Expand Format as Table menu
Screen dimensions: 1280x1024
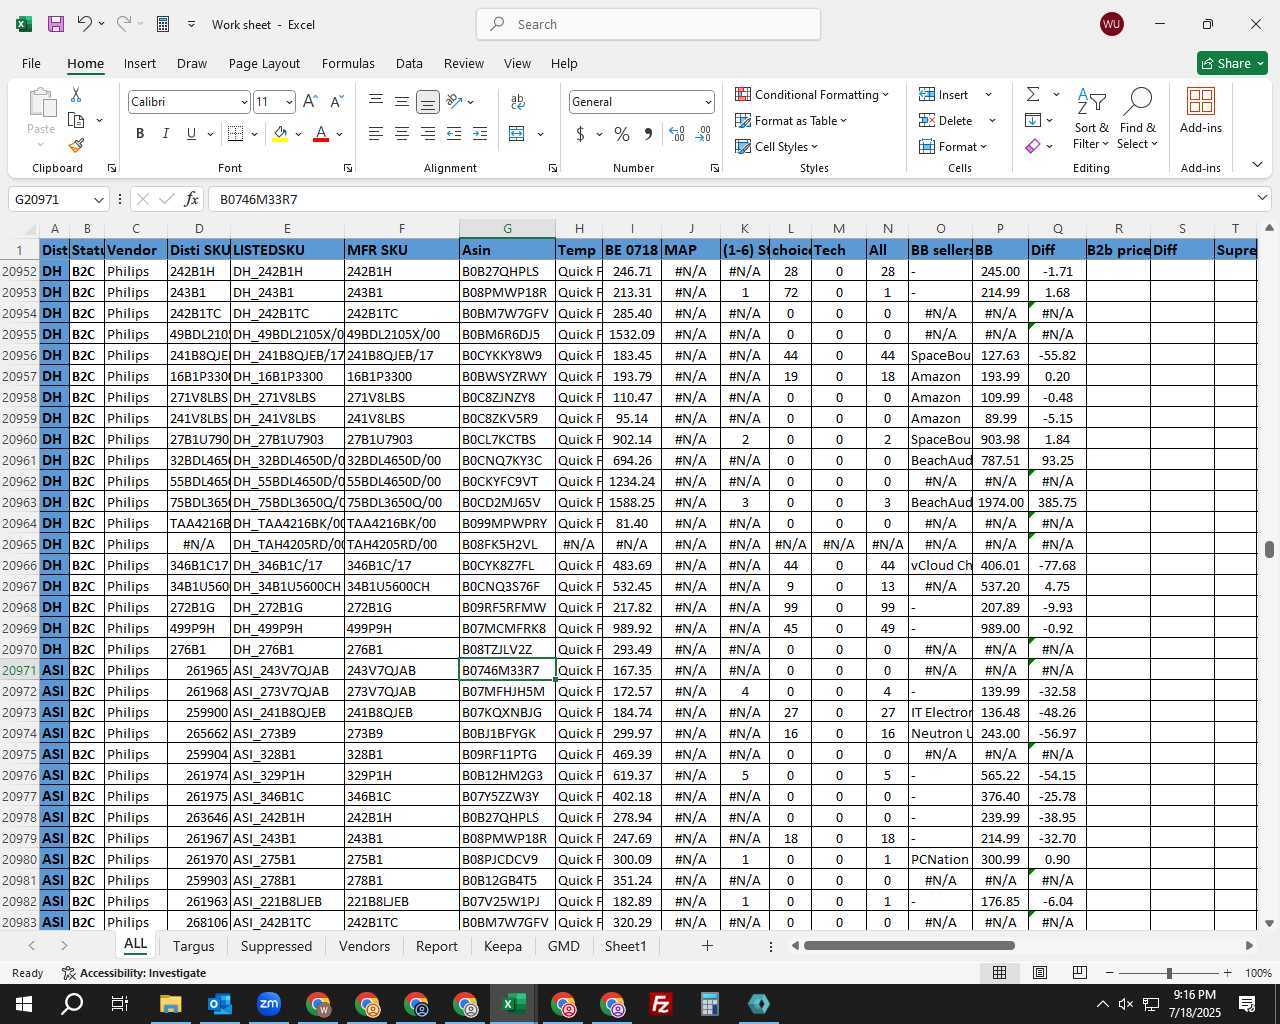point(790,121)
